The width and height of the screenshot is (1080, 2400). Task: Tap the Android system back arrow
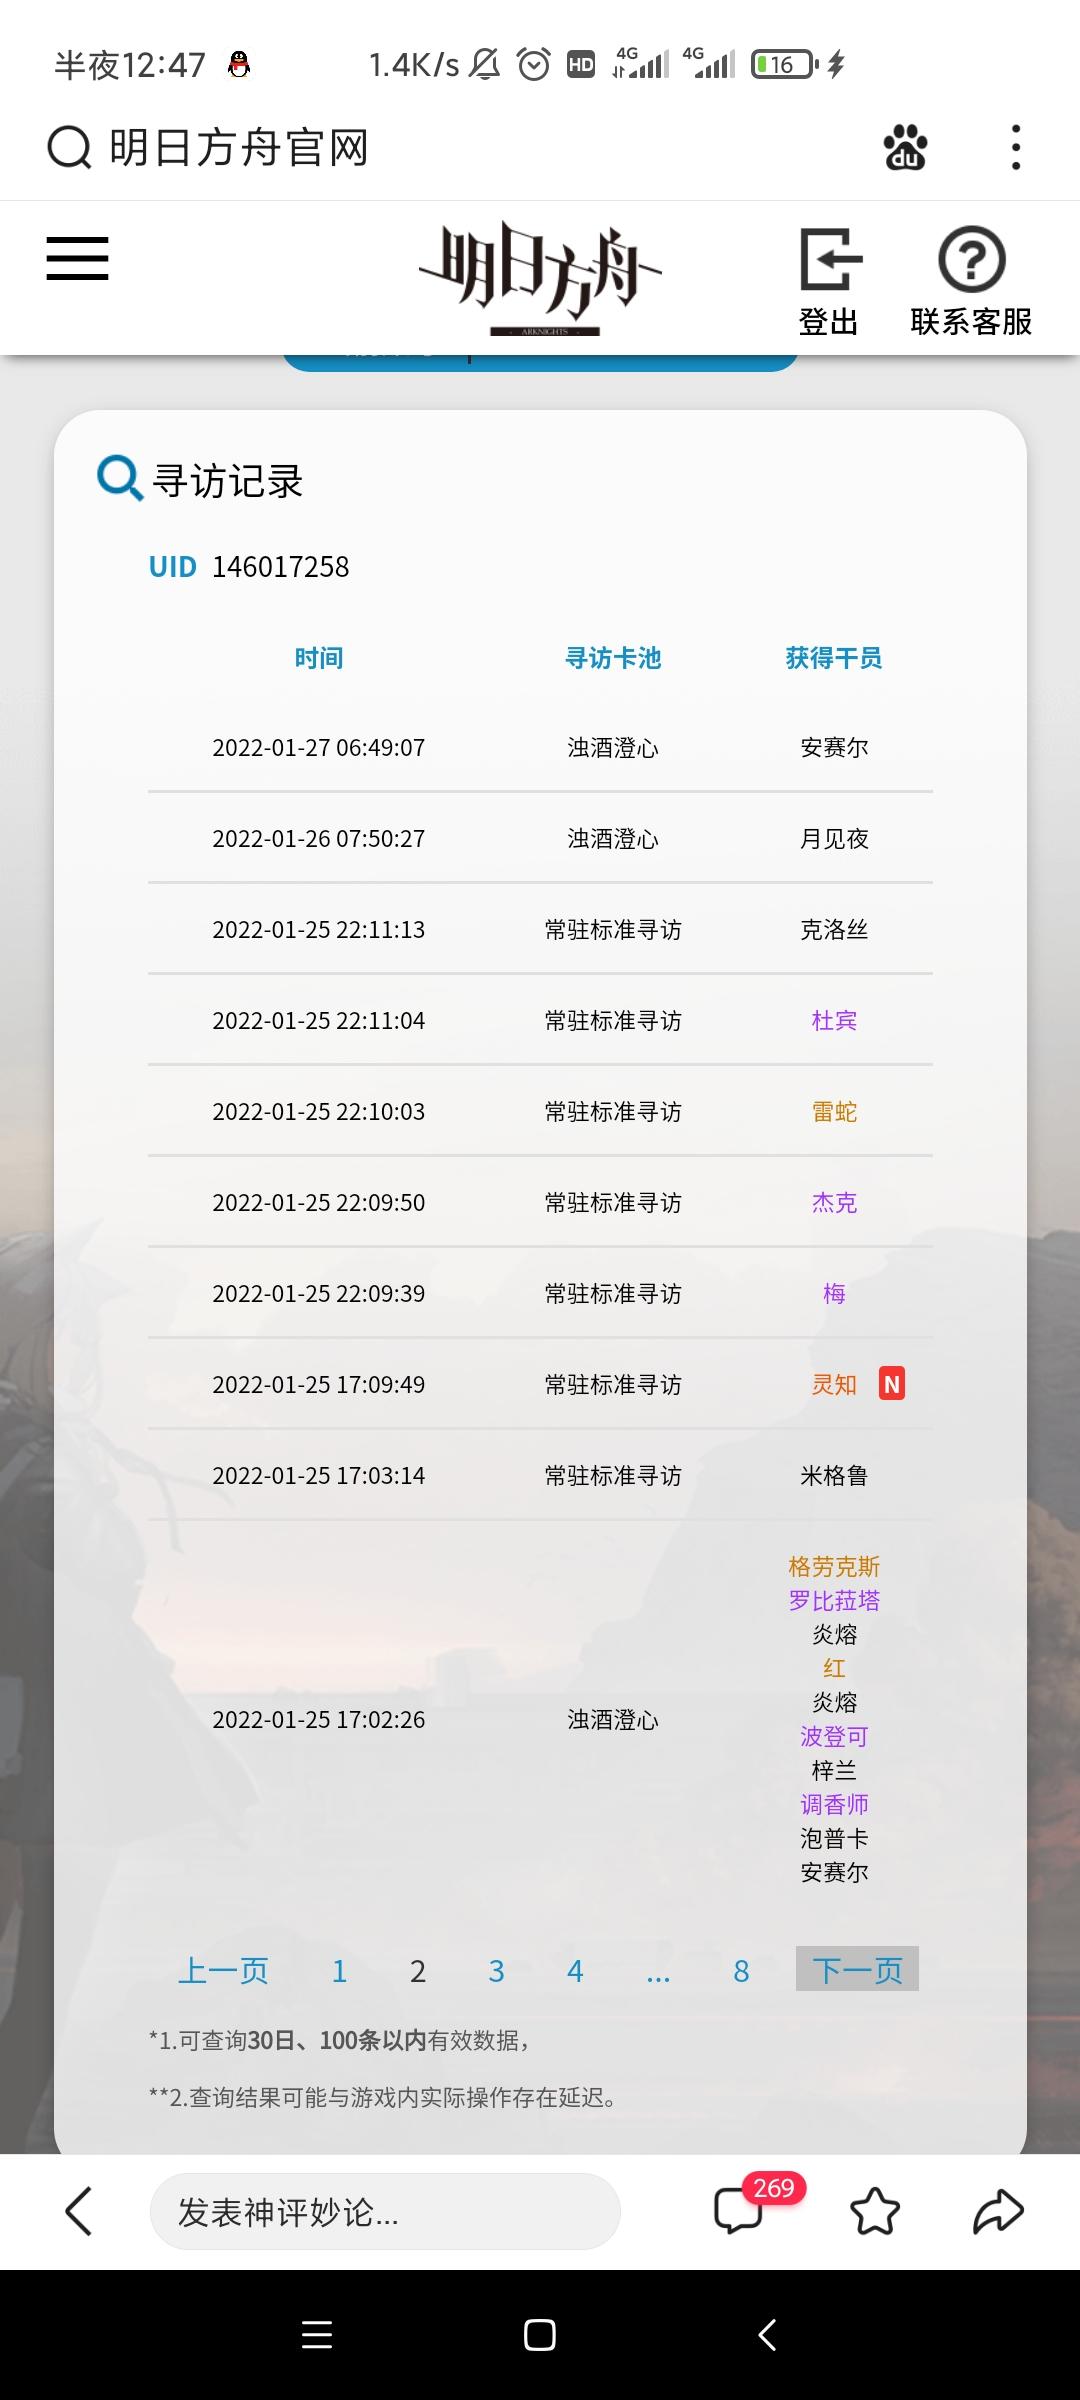[x=767, y=2334]
